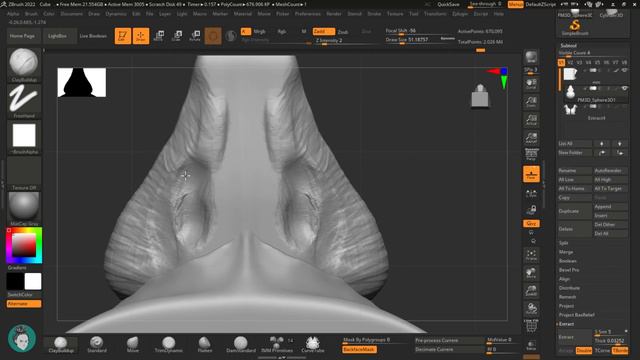This screenshot has height=360, width=640.
Task: Toggle the BackfaceMask button
Action: 359,350
